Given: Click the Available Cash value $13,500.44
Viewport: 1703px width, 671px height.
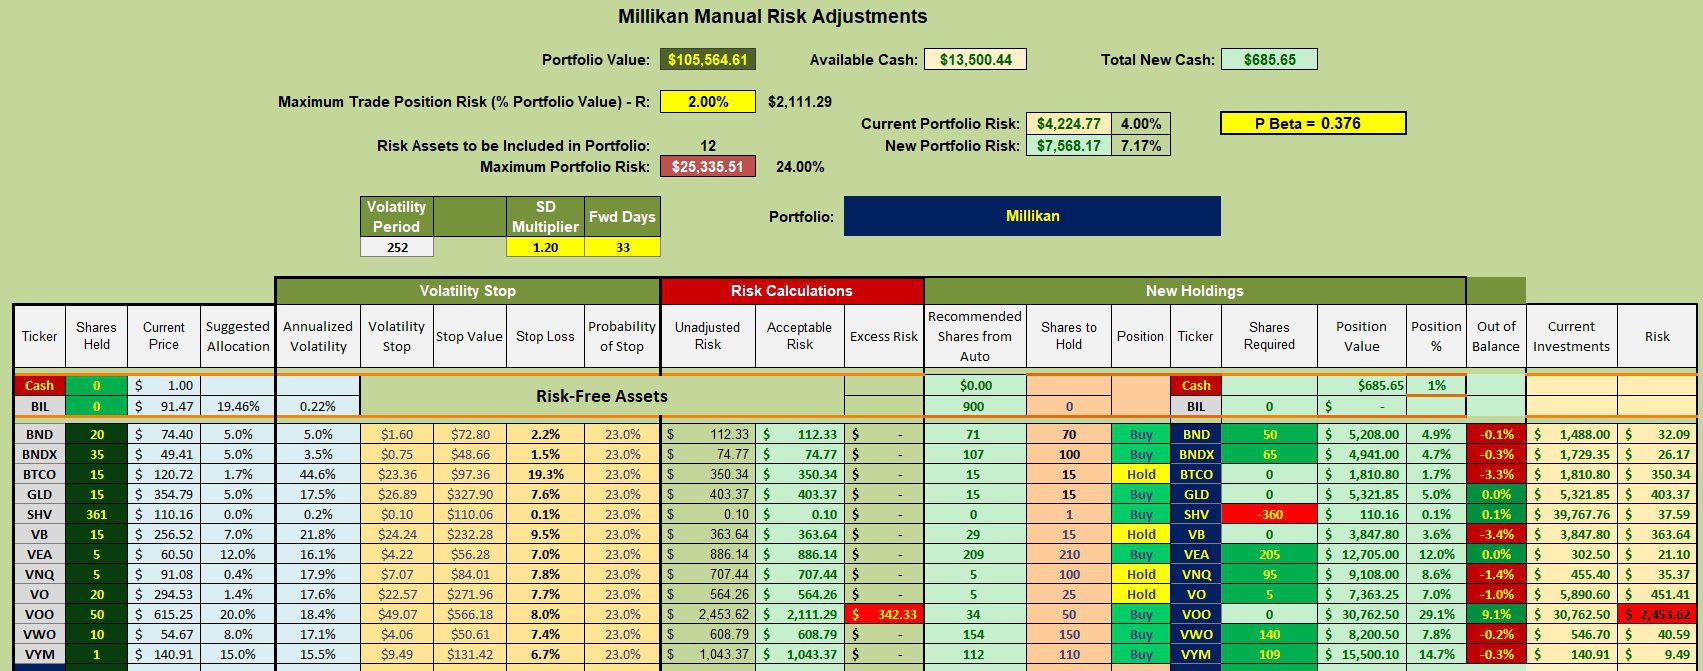Looking at the screenshot, I should 976,59.
